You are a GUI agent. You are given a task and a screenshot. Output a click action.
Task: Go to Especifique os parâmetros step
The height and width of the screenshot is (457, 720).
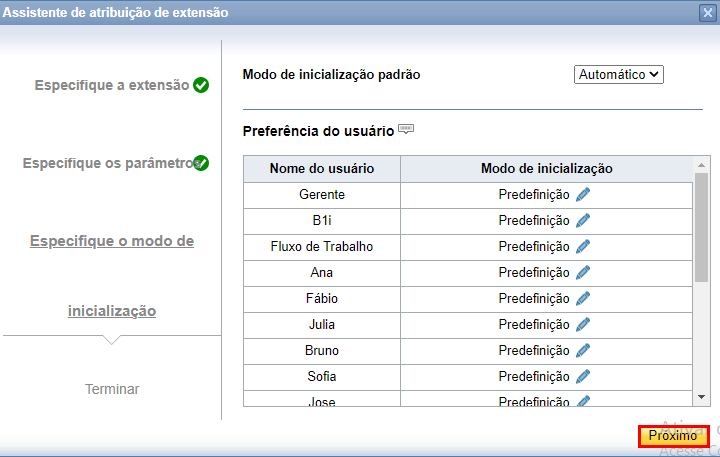(x=111, y=163)
